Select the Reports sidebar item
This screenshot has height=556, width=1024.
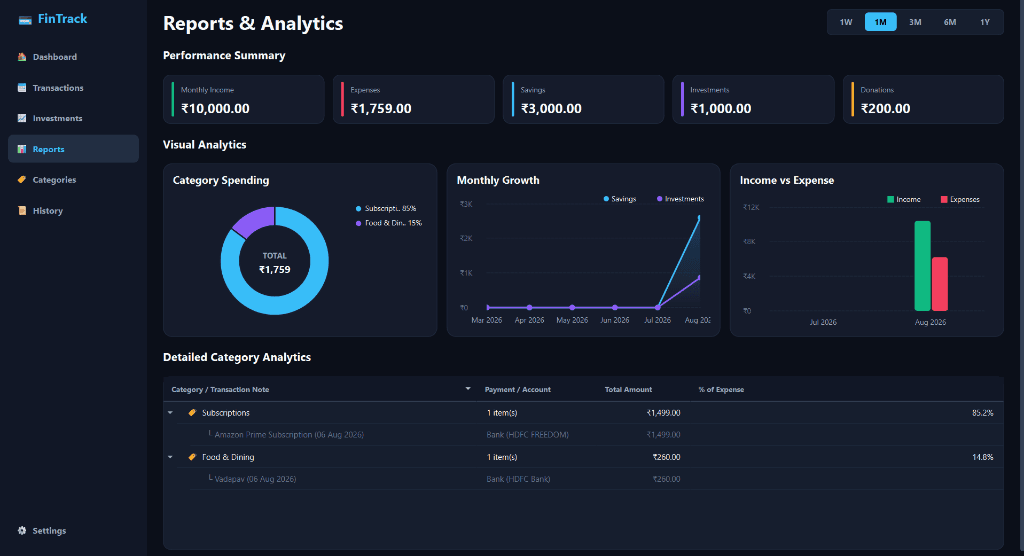coord(73,149)
